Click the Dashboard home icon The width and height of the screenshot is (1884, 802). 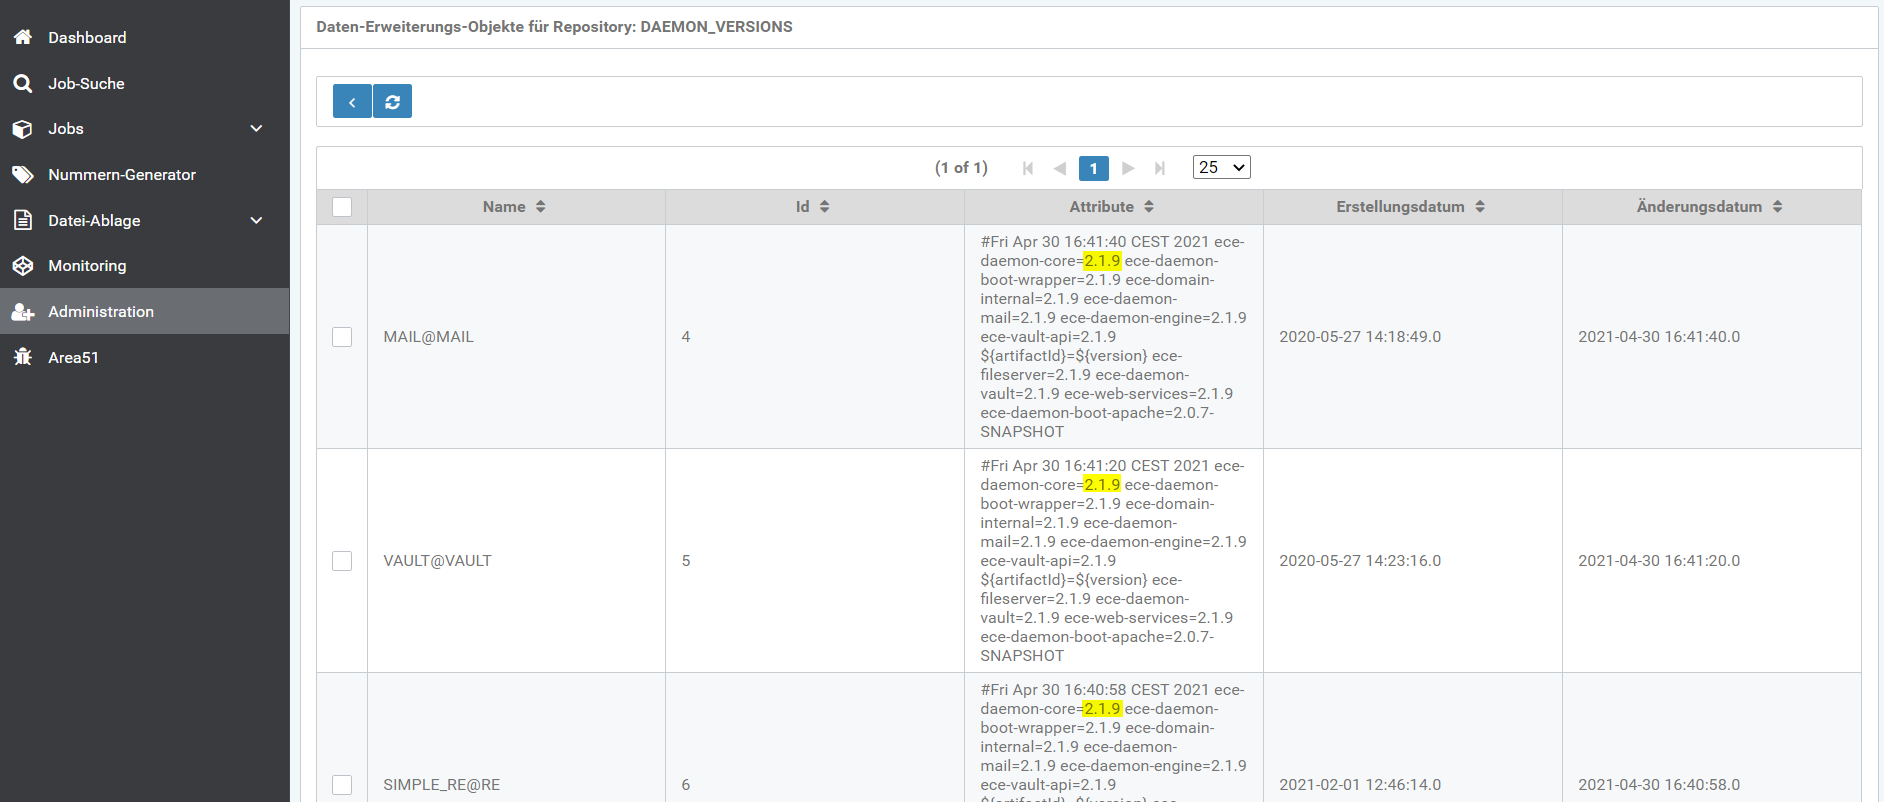click(23, 37)
